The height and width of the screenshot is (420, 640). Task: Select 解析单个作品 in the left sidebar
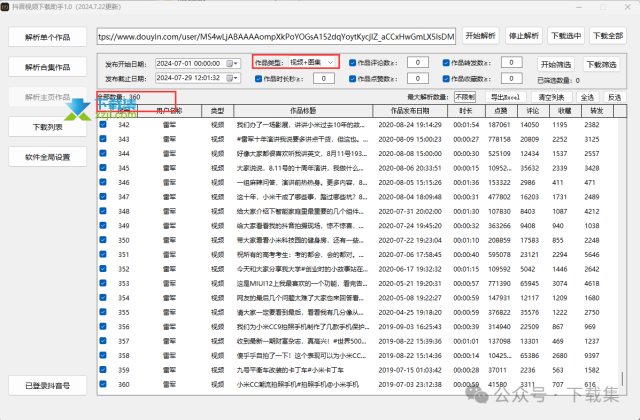(48, 37)
